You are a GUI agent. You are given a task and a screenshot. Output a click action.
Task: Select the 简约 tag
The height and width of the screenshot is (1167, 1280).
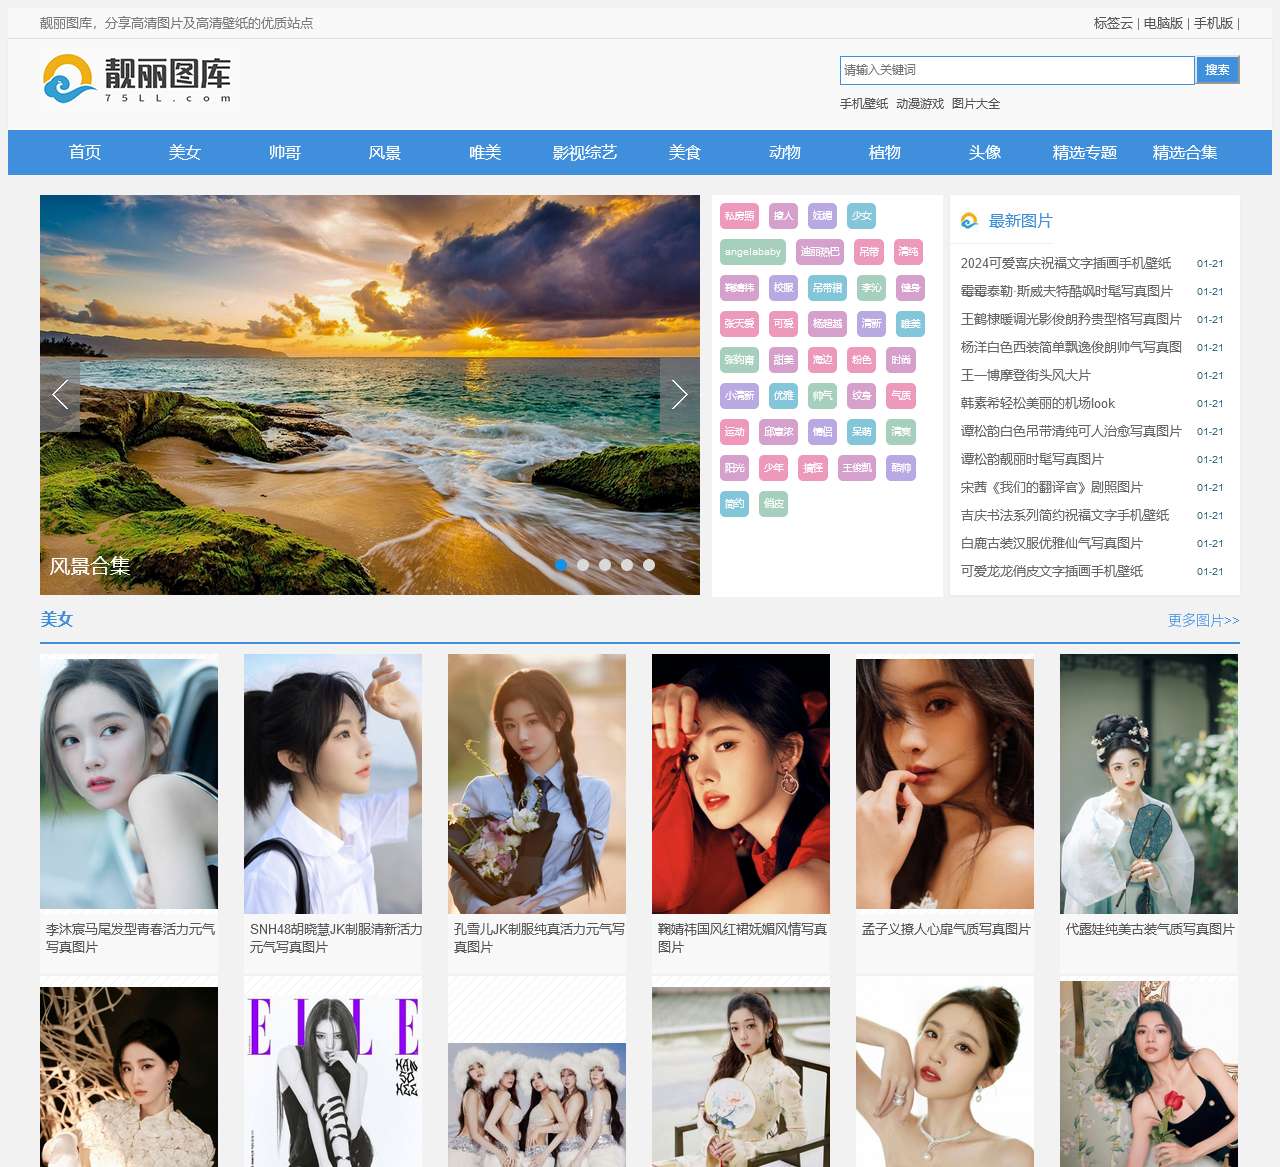(x=734, y=504)
